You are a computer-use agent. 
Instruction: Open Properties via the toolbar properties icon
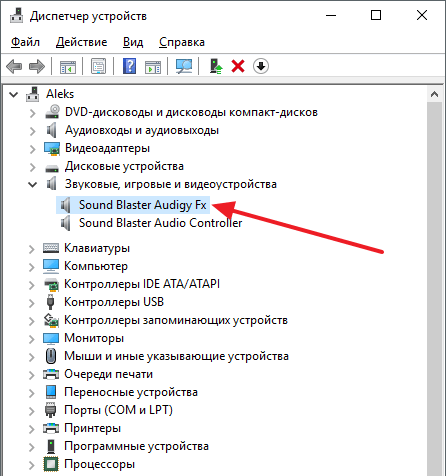point(98,66)
